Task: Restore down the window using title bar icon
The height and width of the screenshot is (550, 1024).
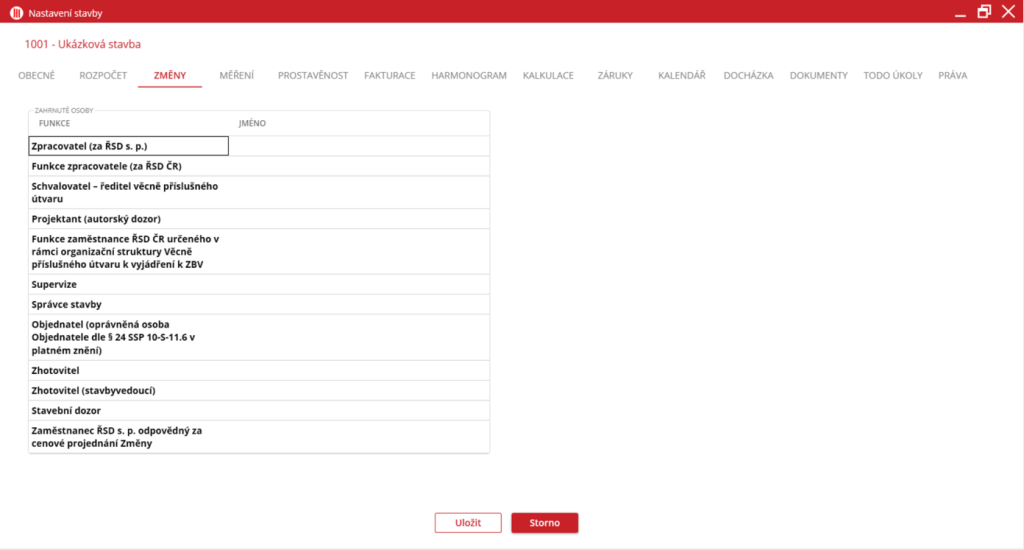Action: coord(984,12)
